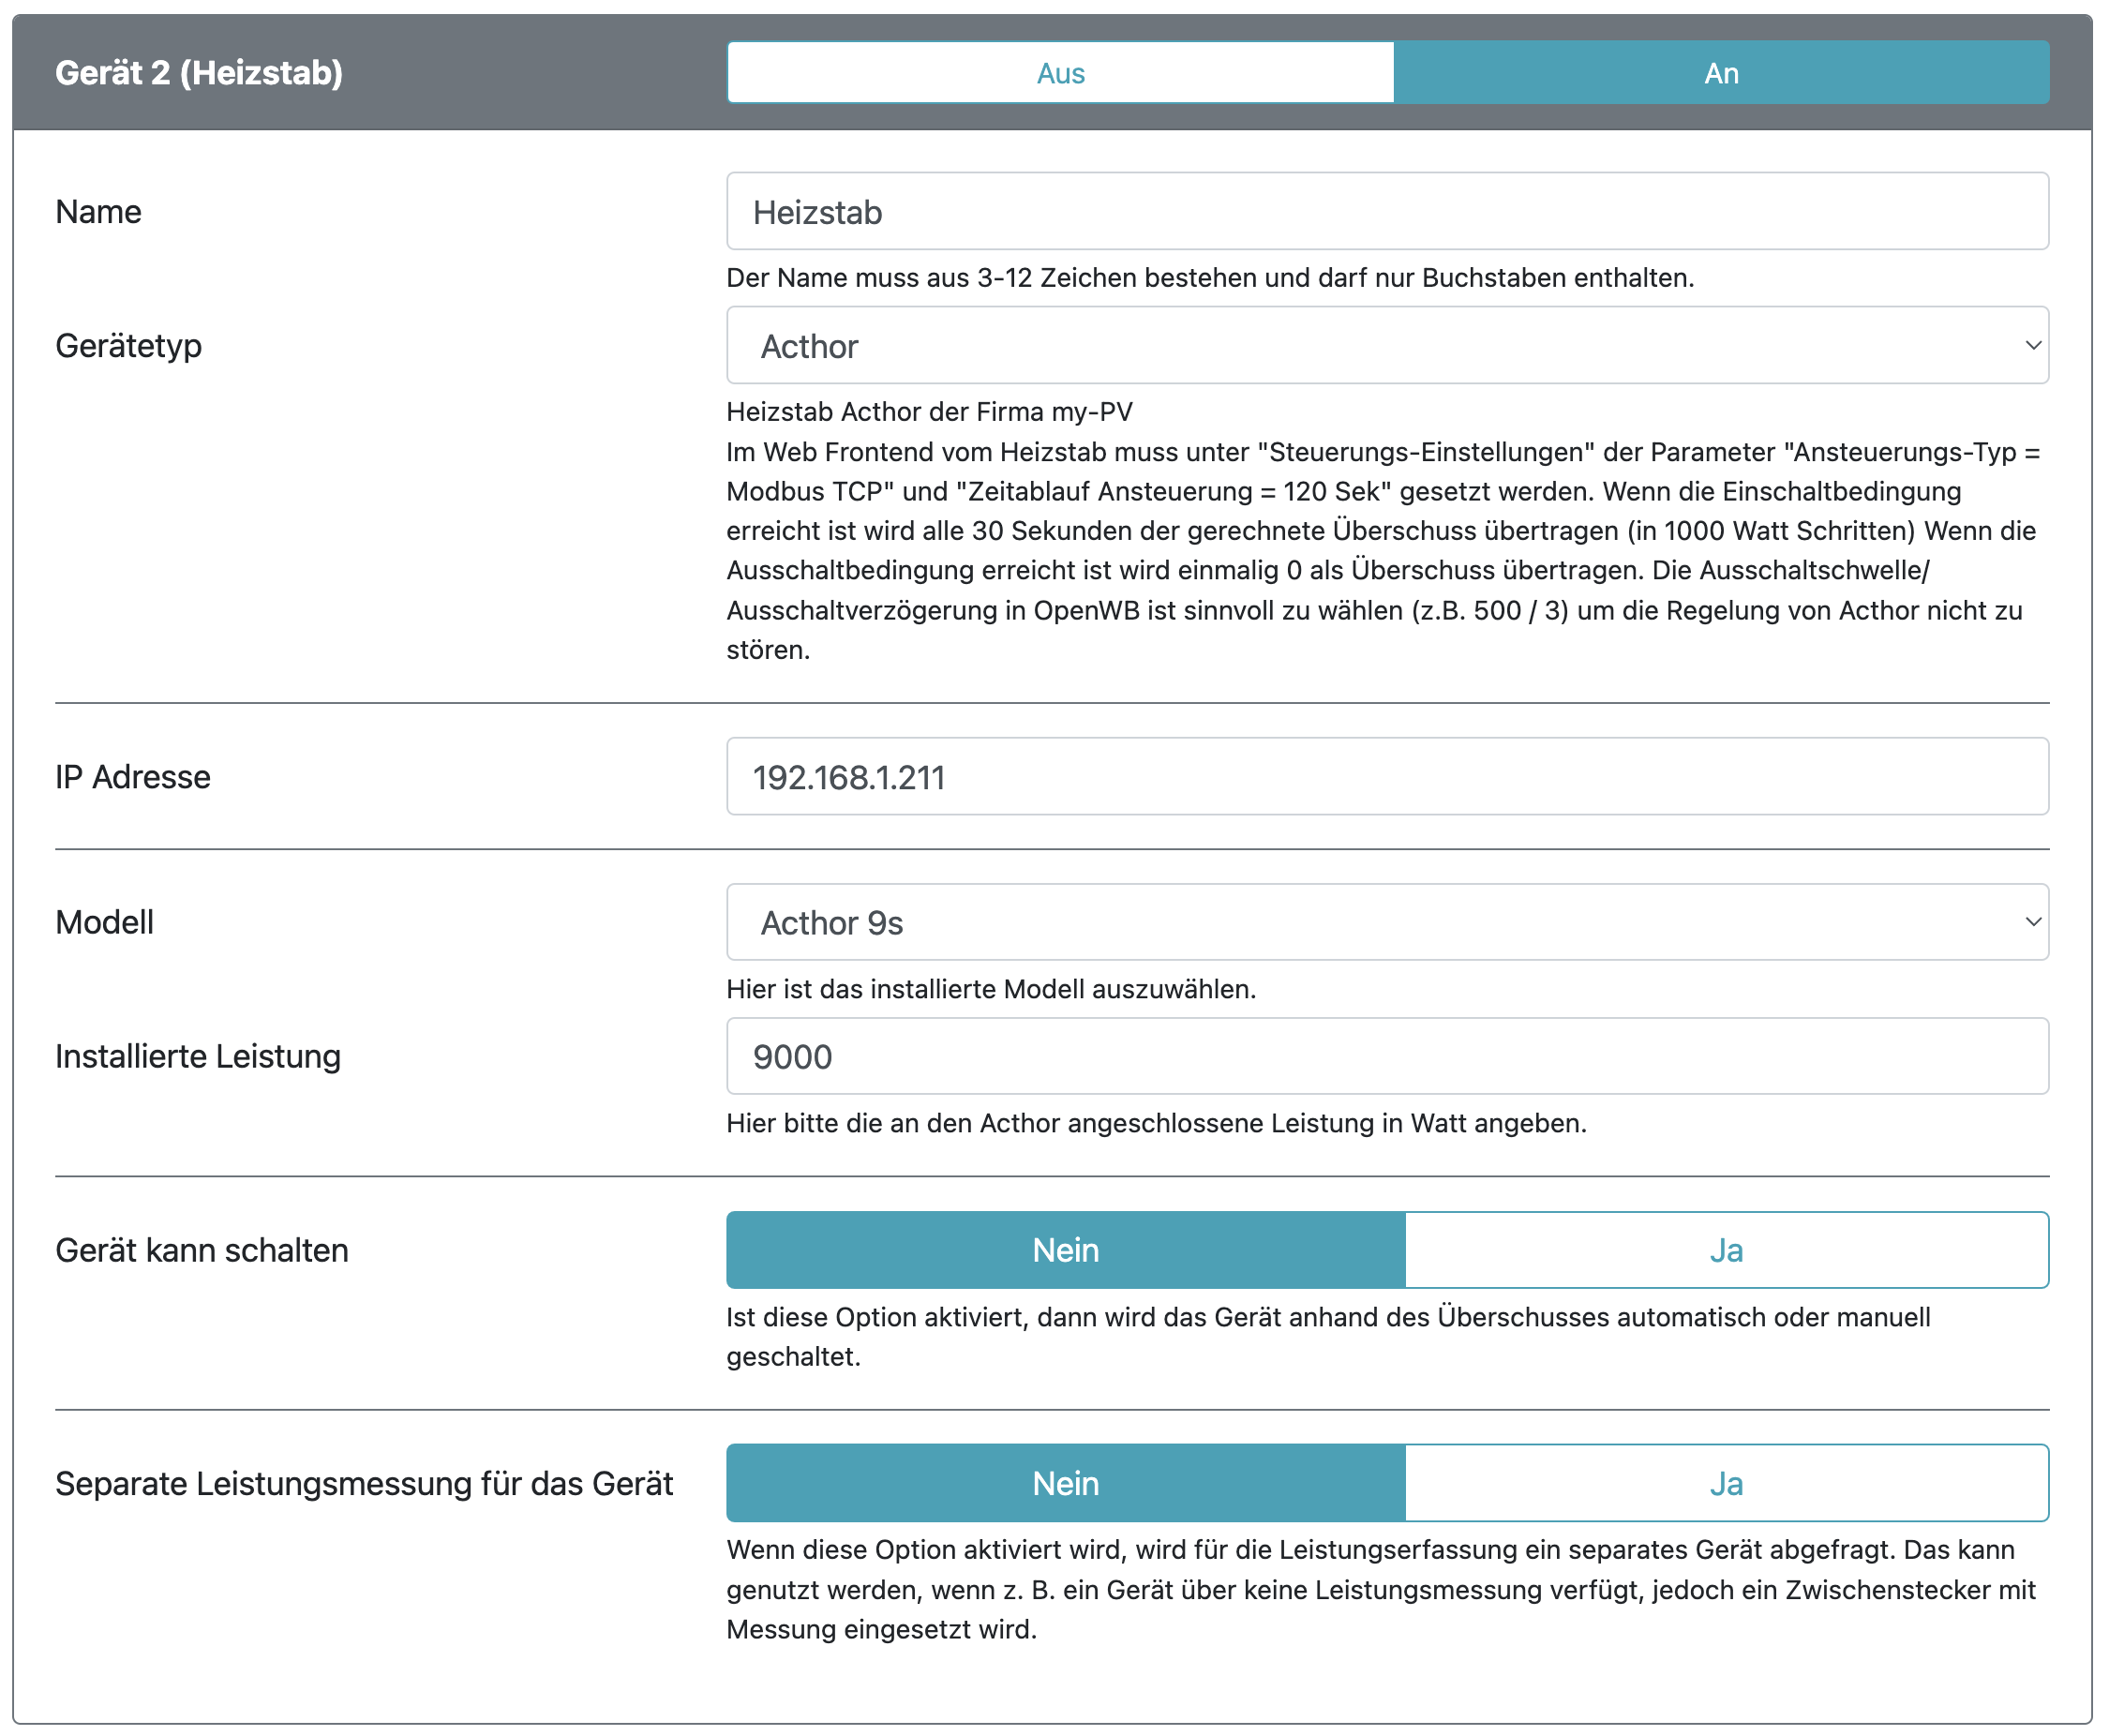This screenshot has height=1736, width=2109.
Task: Select Nein for Separate Leistungsmessung
Action: (1065, 1483)
